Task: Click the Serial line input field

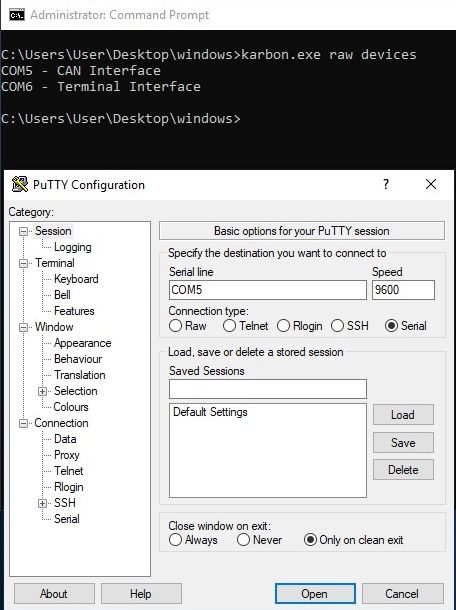Action: [x=268, y=290]
